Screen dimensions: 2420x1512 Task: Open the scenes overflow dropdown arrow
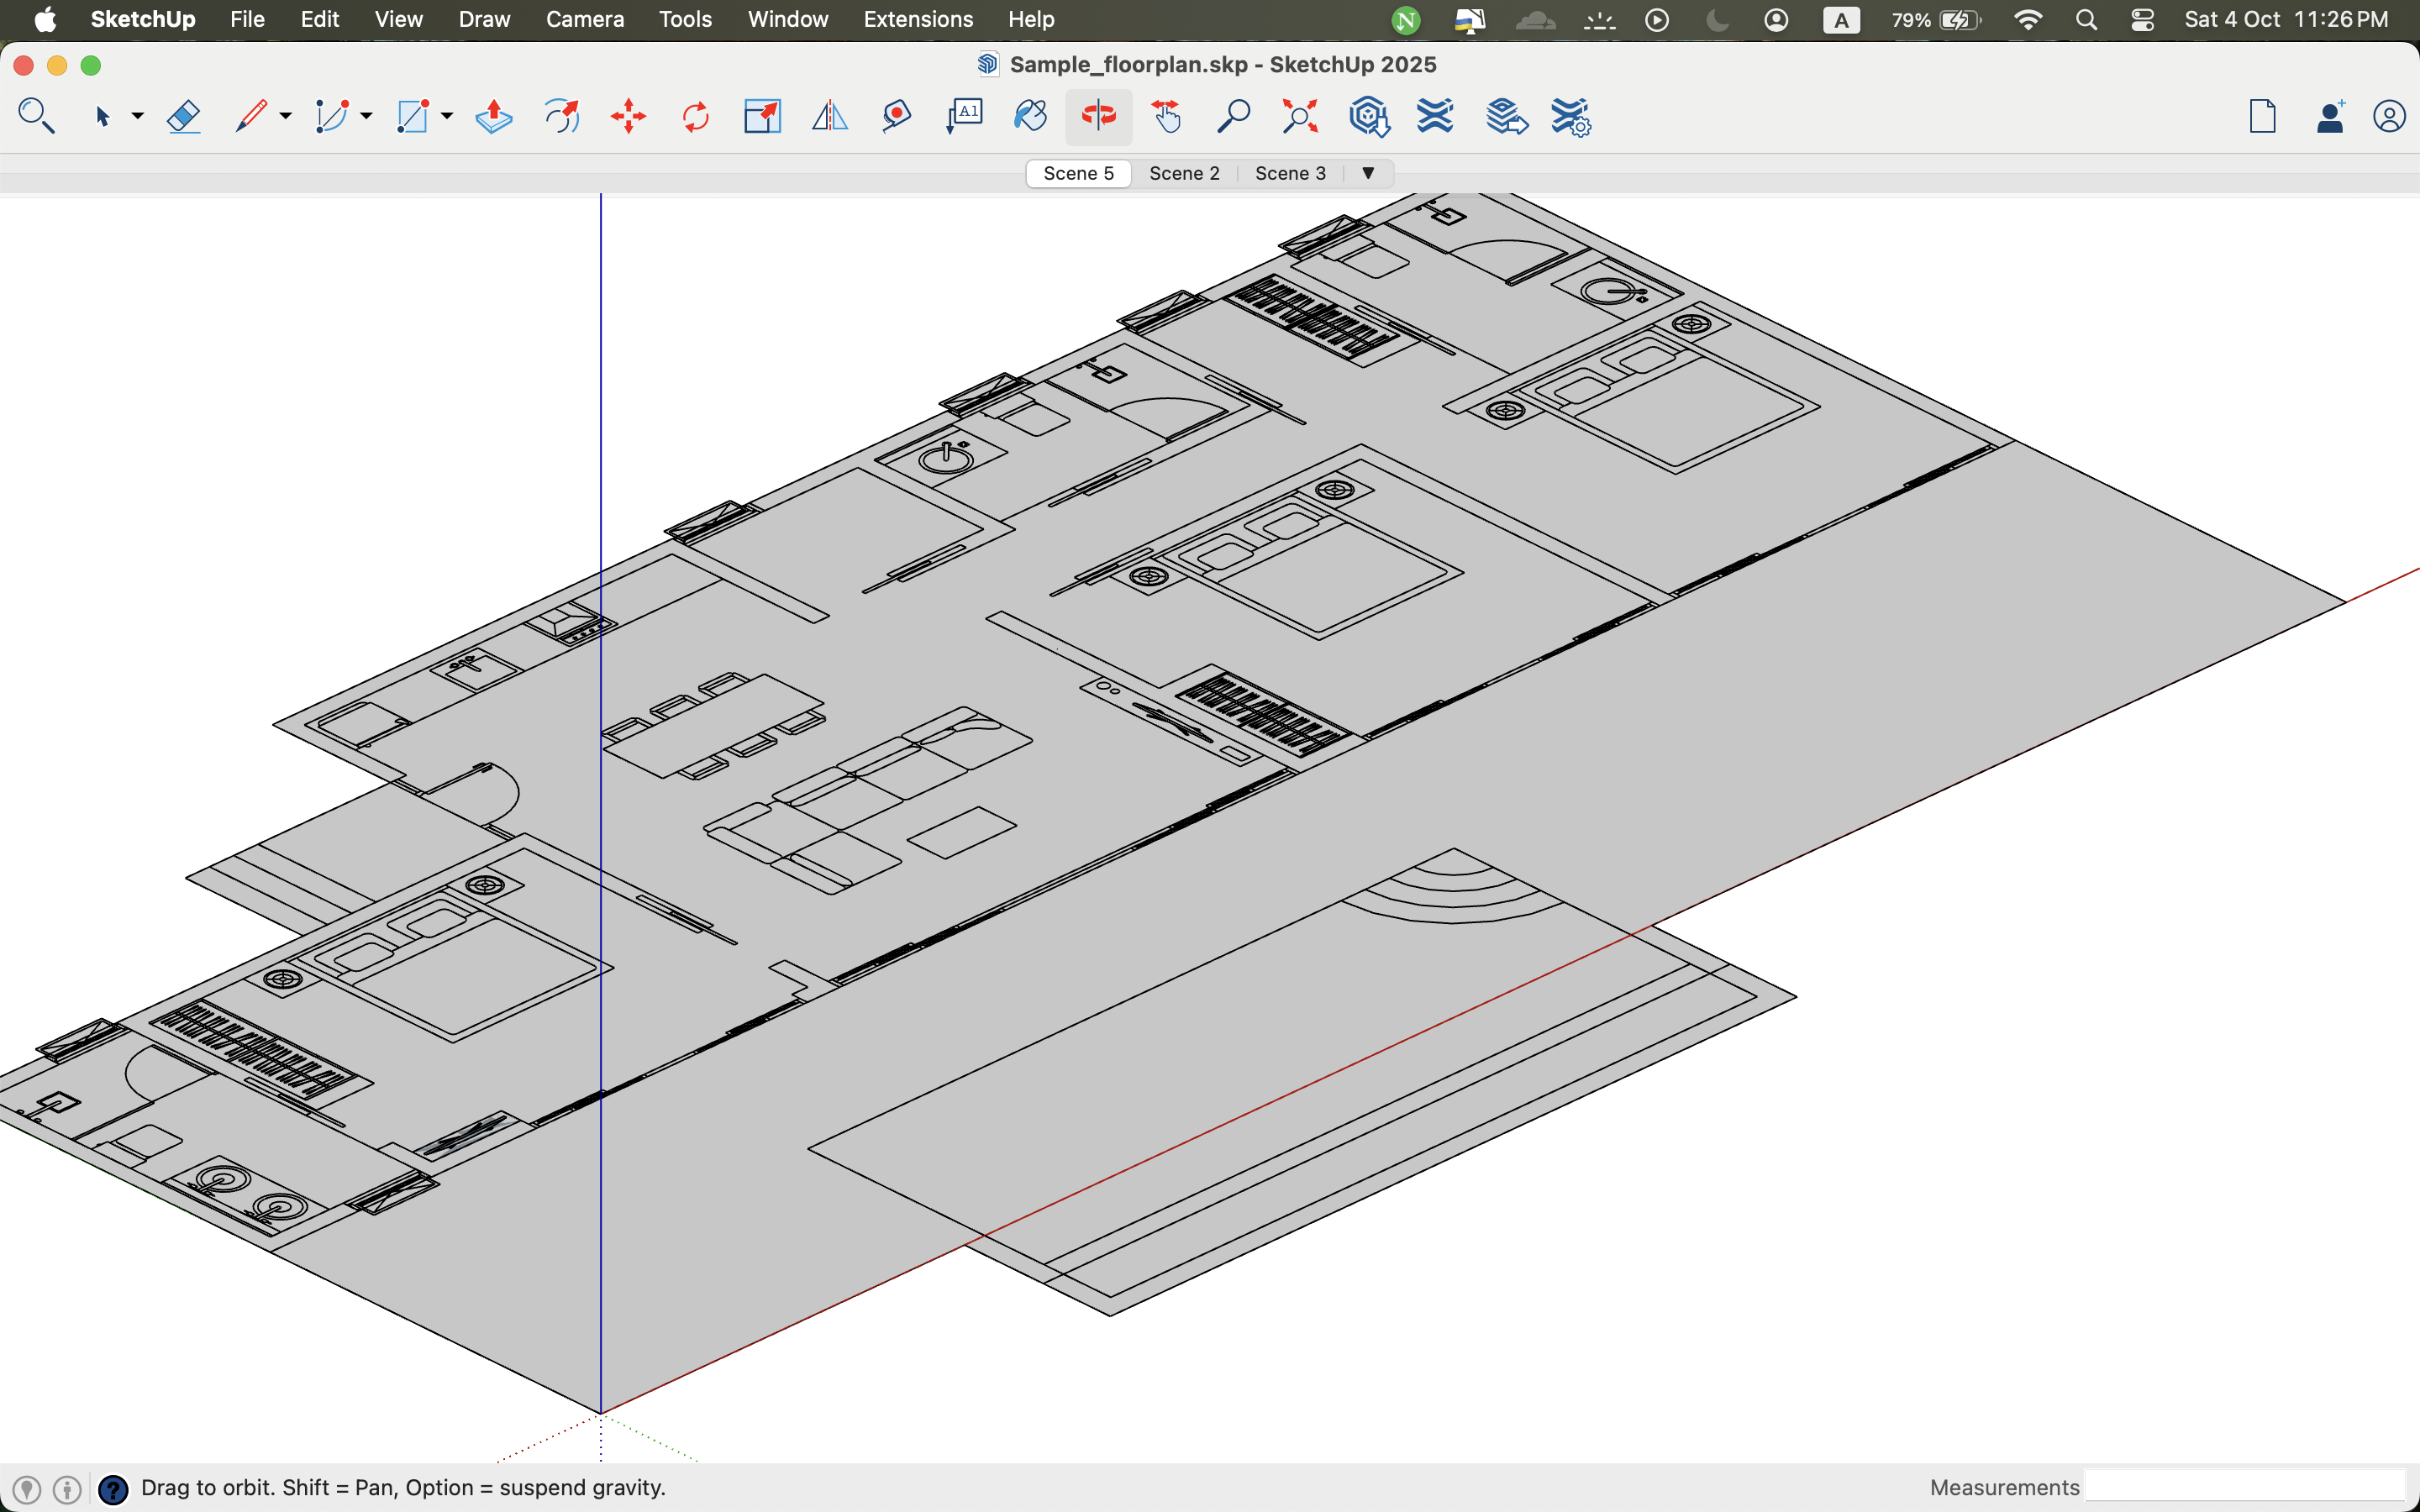pyautogui.click(x=1367, y=173)
